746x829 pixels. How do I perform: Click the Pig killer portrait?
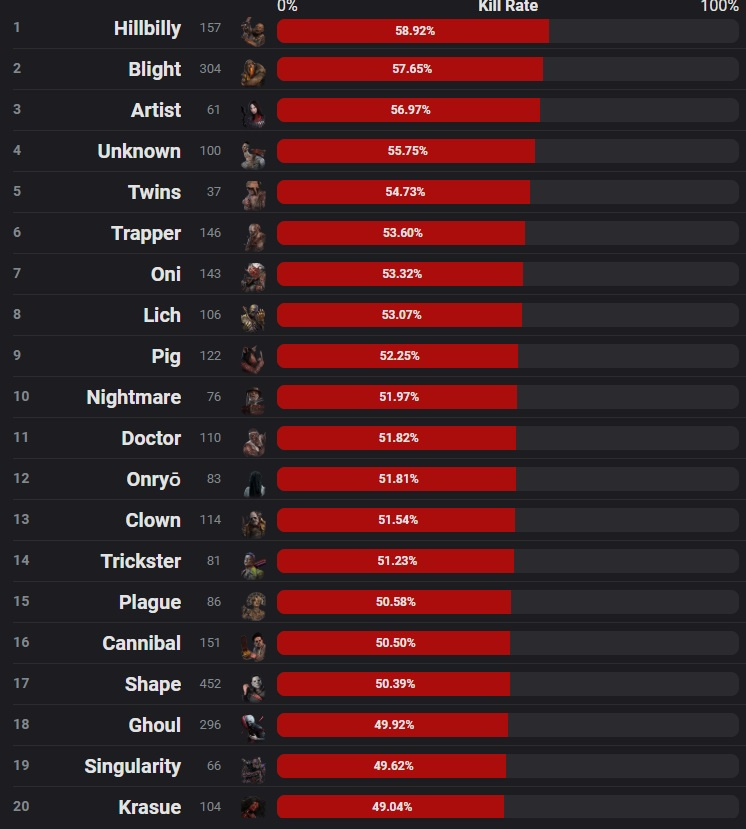coord(253,359)
